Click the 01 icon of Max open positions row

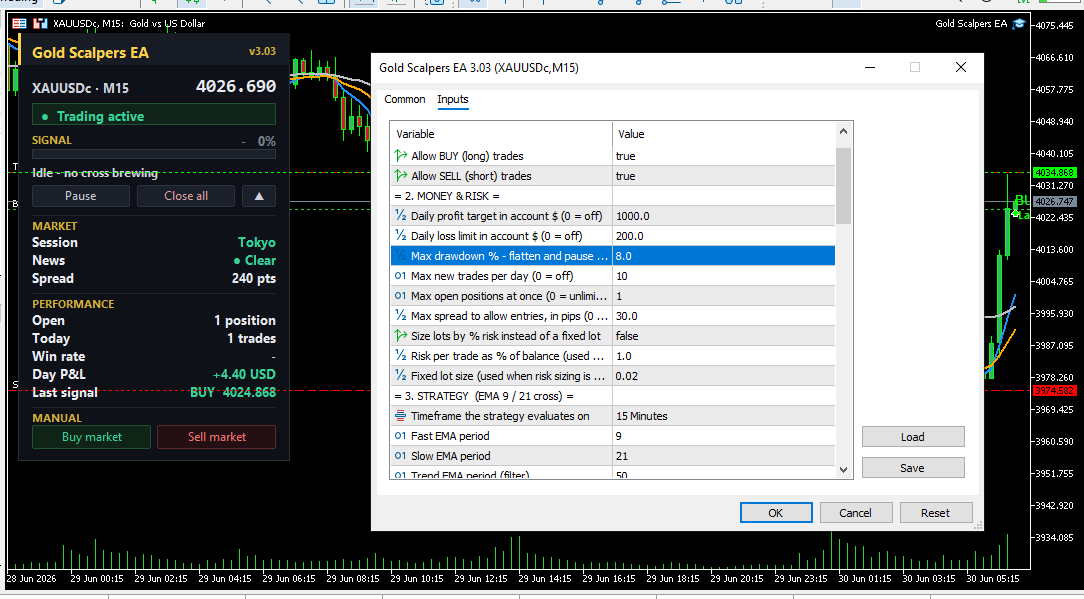point(401,296)
